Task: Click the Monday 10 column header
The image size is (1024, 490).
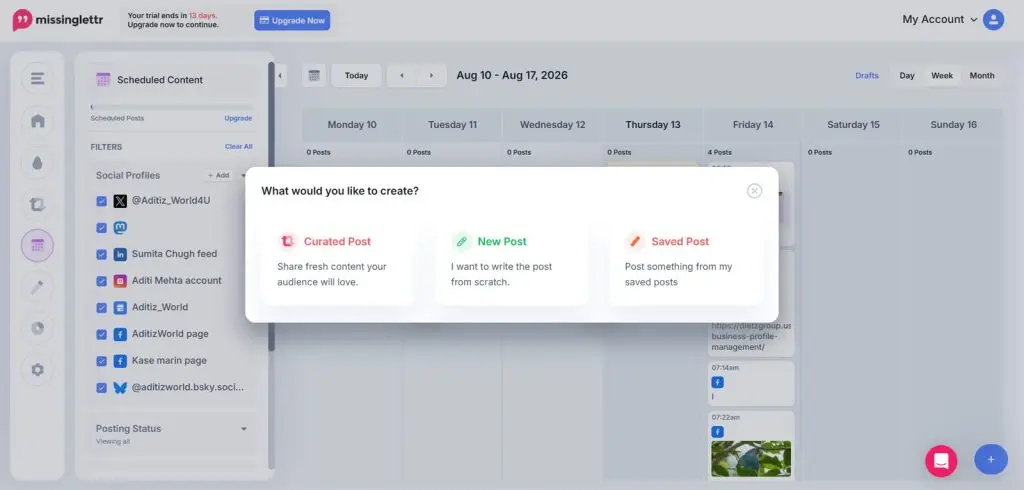Action: coord(352,124)
